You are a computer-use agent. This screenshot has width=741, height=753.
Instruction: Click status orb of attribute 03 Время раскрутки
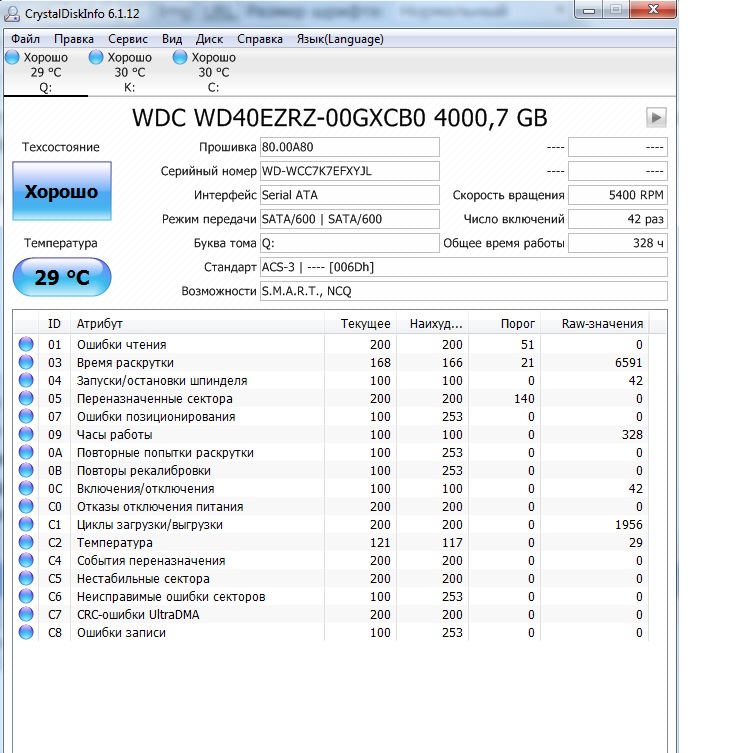pos(26,362)
